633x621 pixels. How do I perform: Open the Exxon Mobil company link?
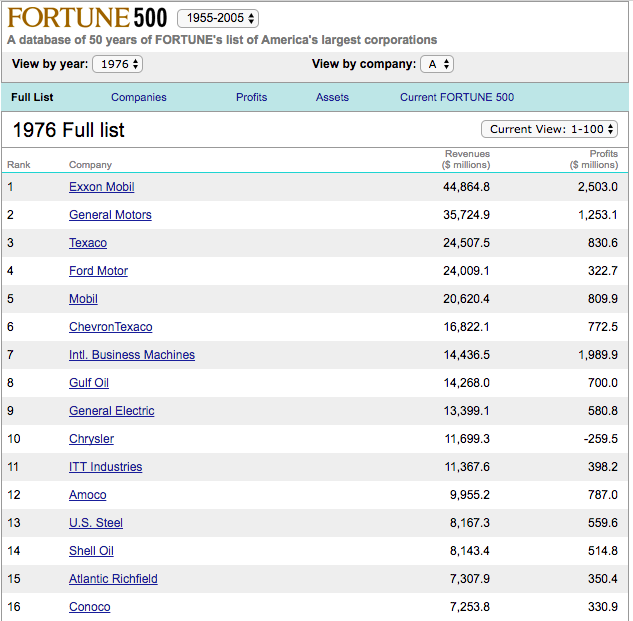point(102,187)
